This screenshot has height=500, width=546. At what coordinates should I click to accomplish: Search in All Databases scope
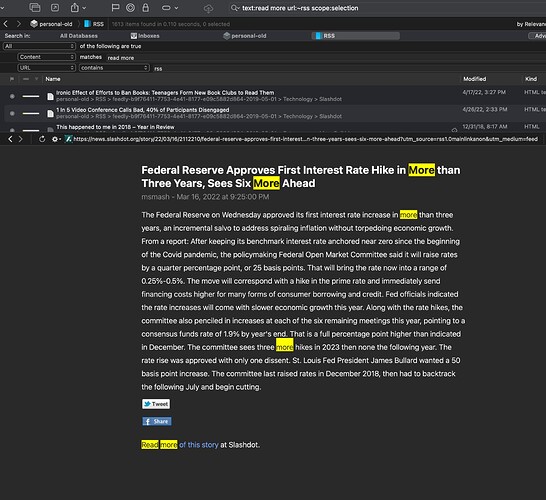[x=79, y=36]
